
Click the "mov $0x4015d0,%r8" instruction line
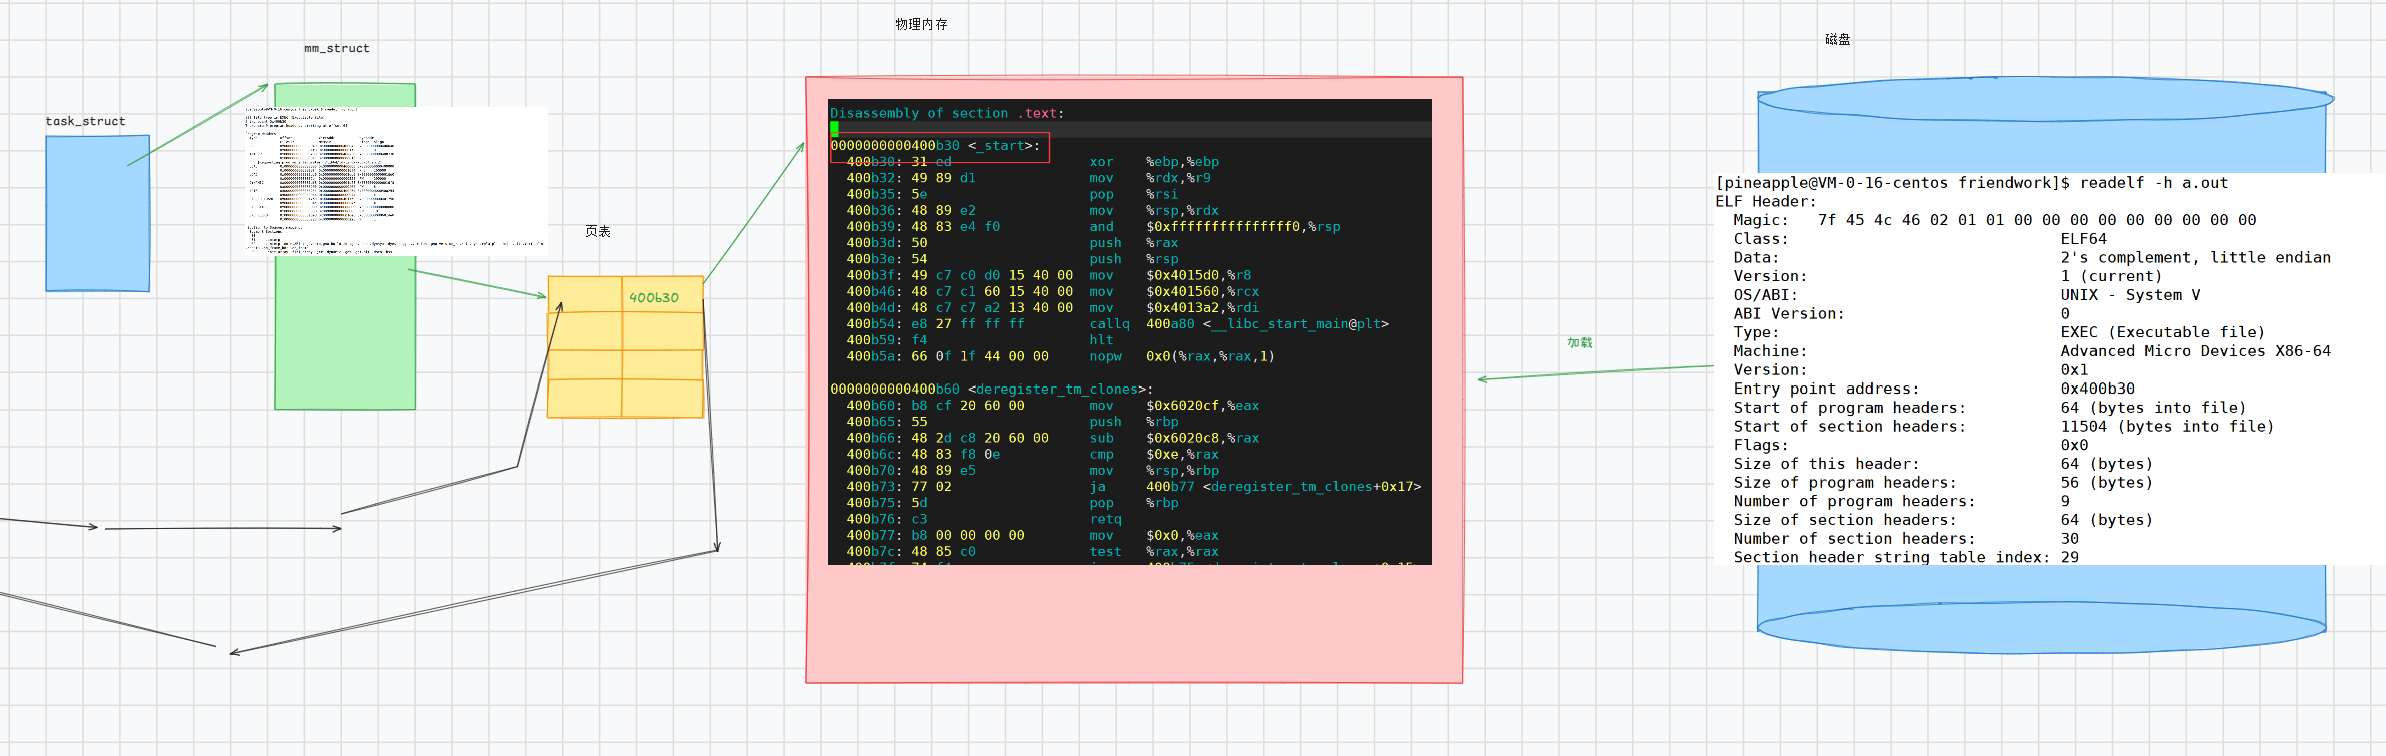click(1049, 275)
